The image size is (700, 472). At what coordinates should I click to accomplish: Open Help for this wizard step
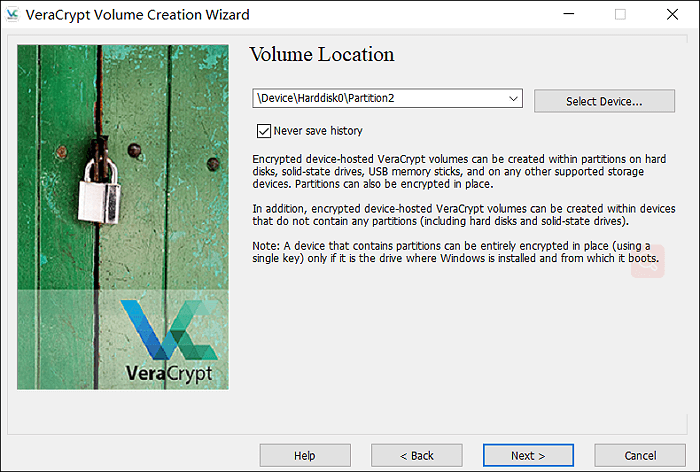click(x=305, y=455)
